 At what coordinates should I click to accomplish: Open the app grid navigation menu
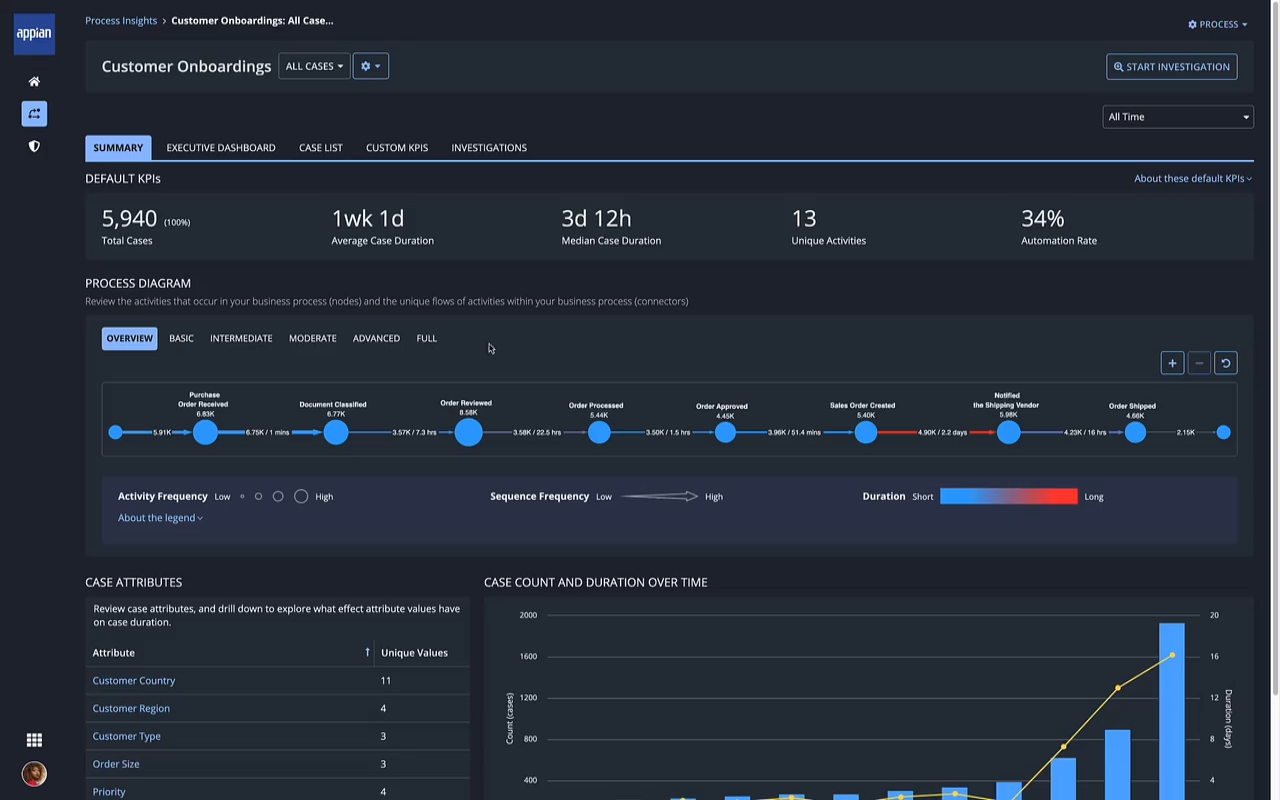click(x=34, y=740)
